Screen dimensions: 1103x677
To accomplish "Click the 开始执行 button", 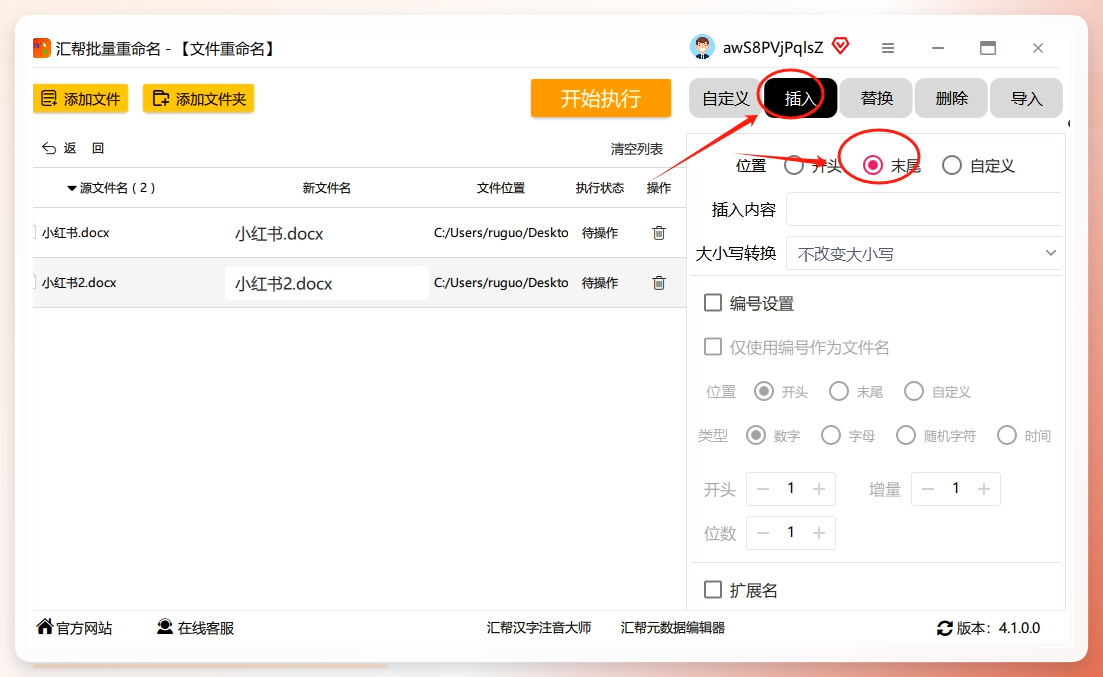I will click(x=601, y=98).
